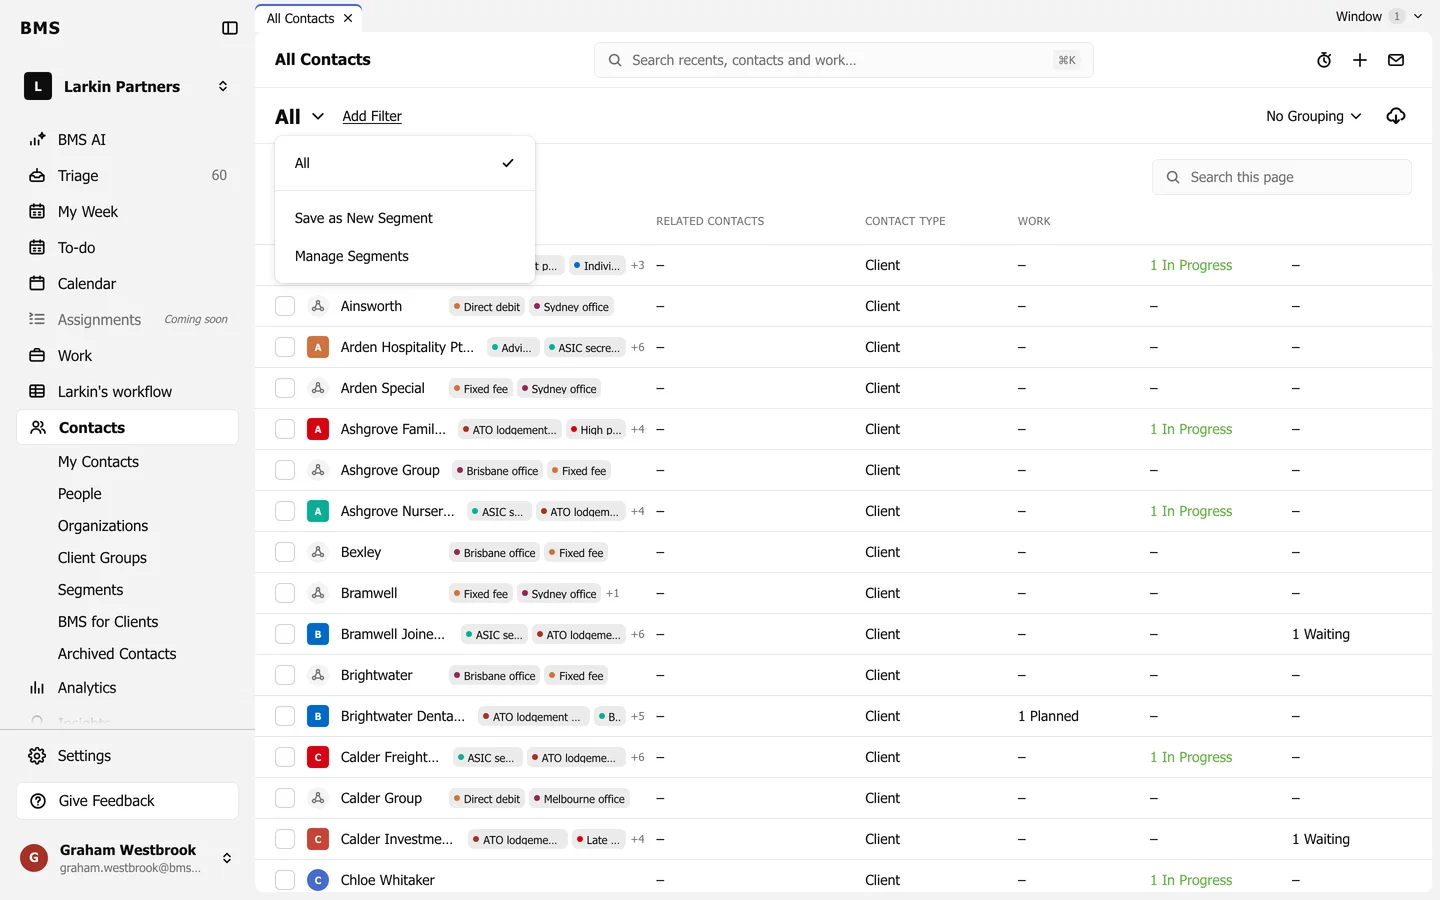1440x900 pixels.
Task: Click the global search field
Action: (844, 60)
